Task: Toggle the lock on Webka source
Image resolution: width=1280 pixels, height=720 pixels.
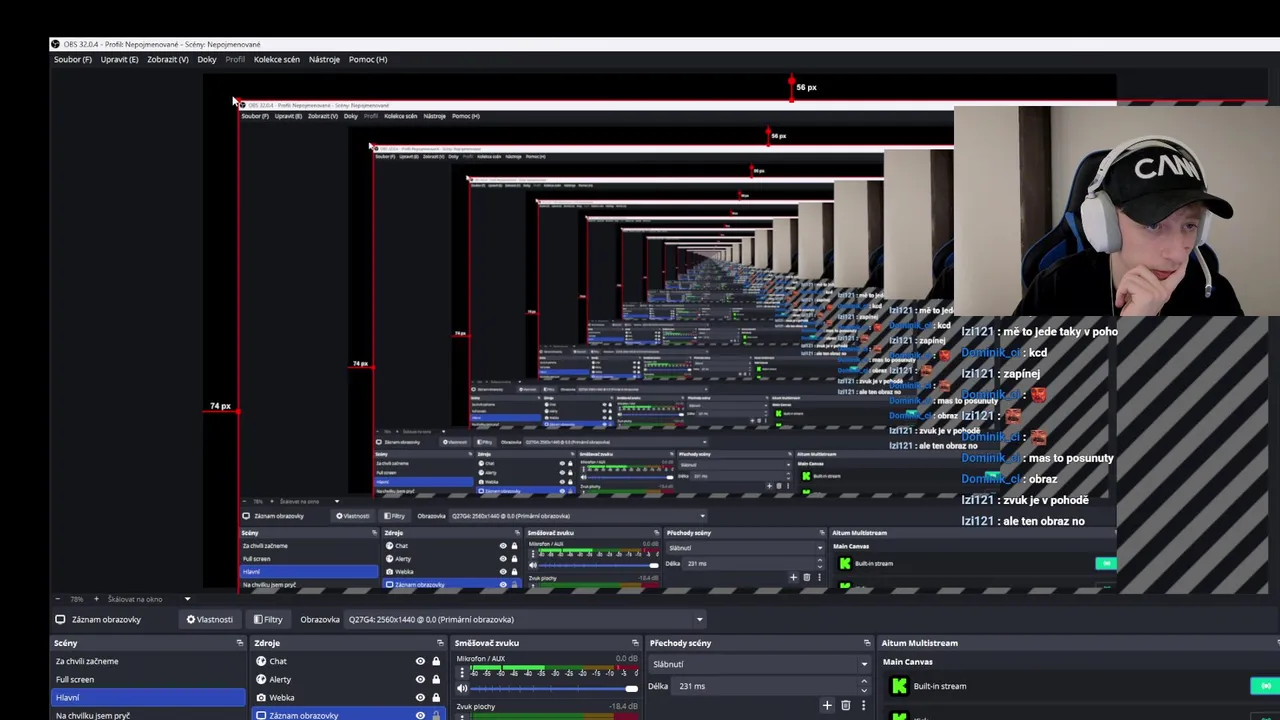Action: (436, 697)
